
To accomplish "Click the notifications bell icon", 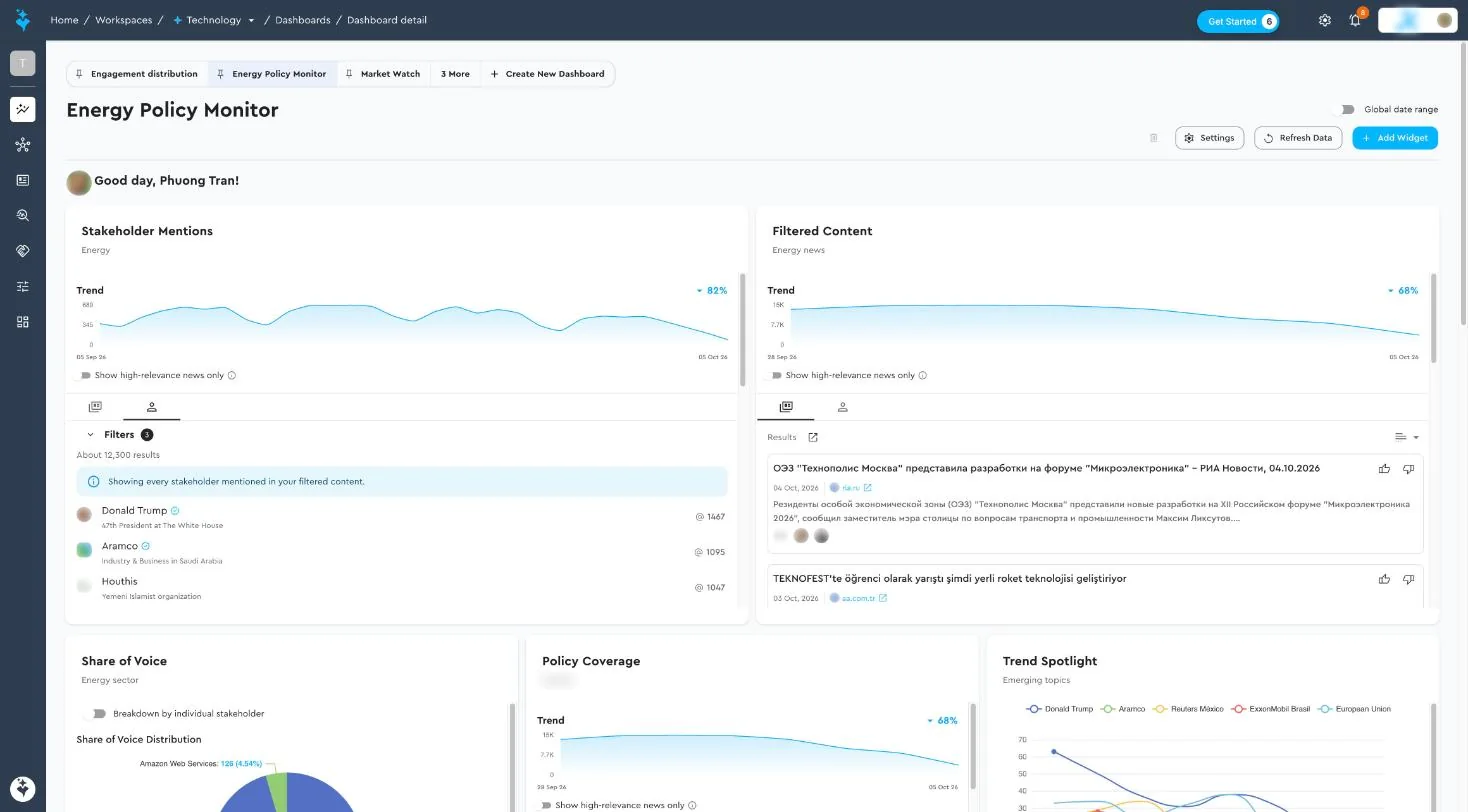I will pyautogui.click(x=1355, y=20).
